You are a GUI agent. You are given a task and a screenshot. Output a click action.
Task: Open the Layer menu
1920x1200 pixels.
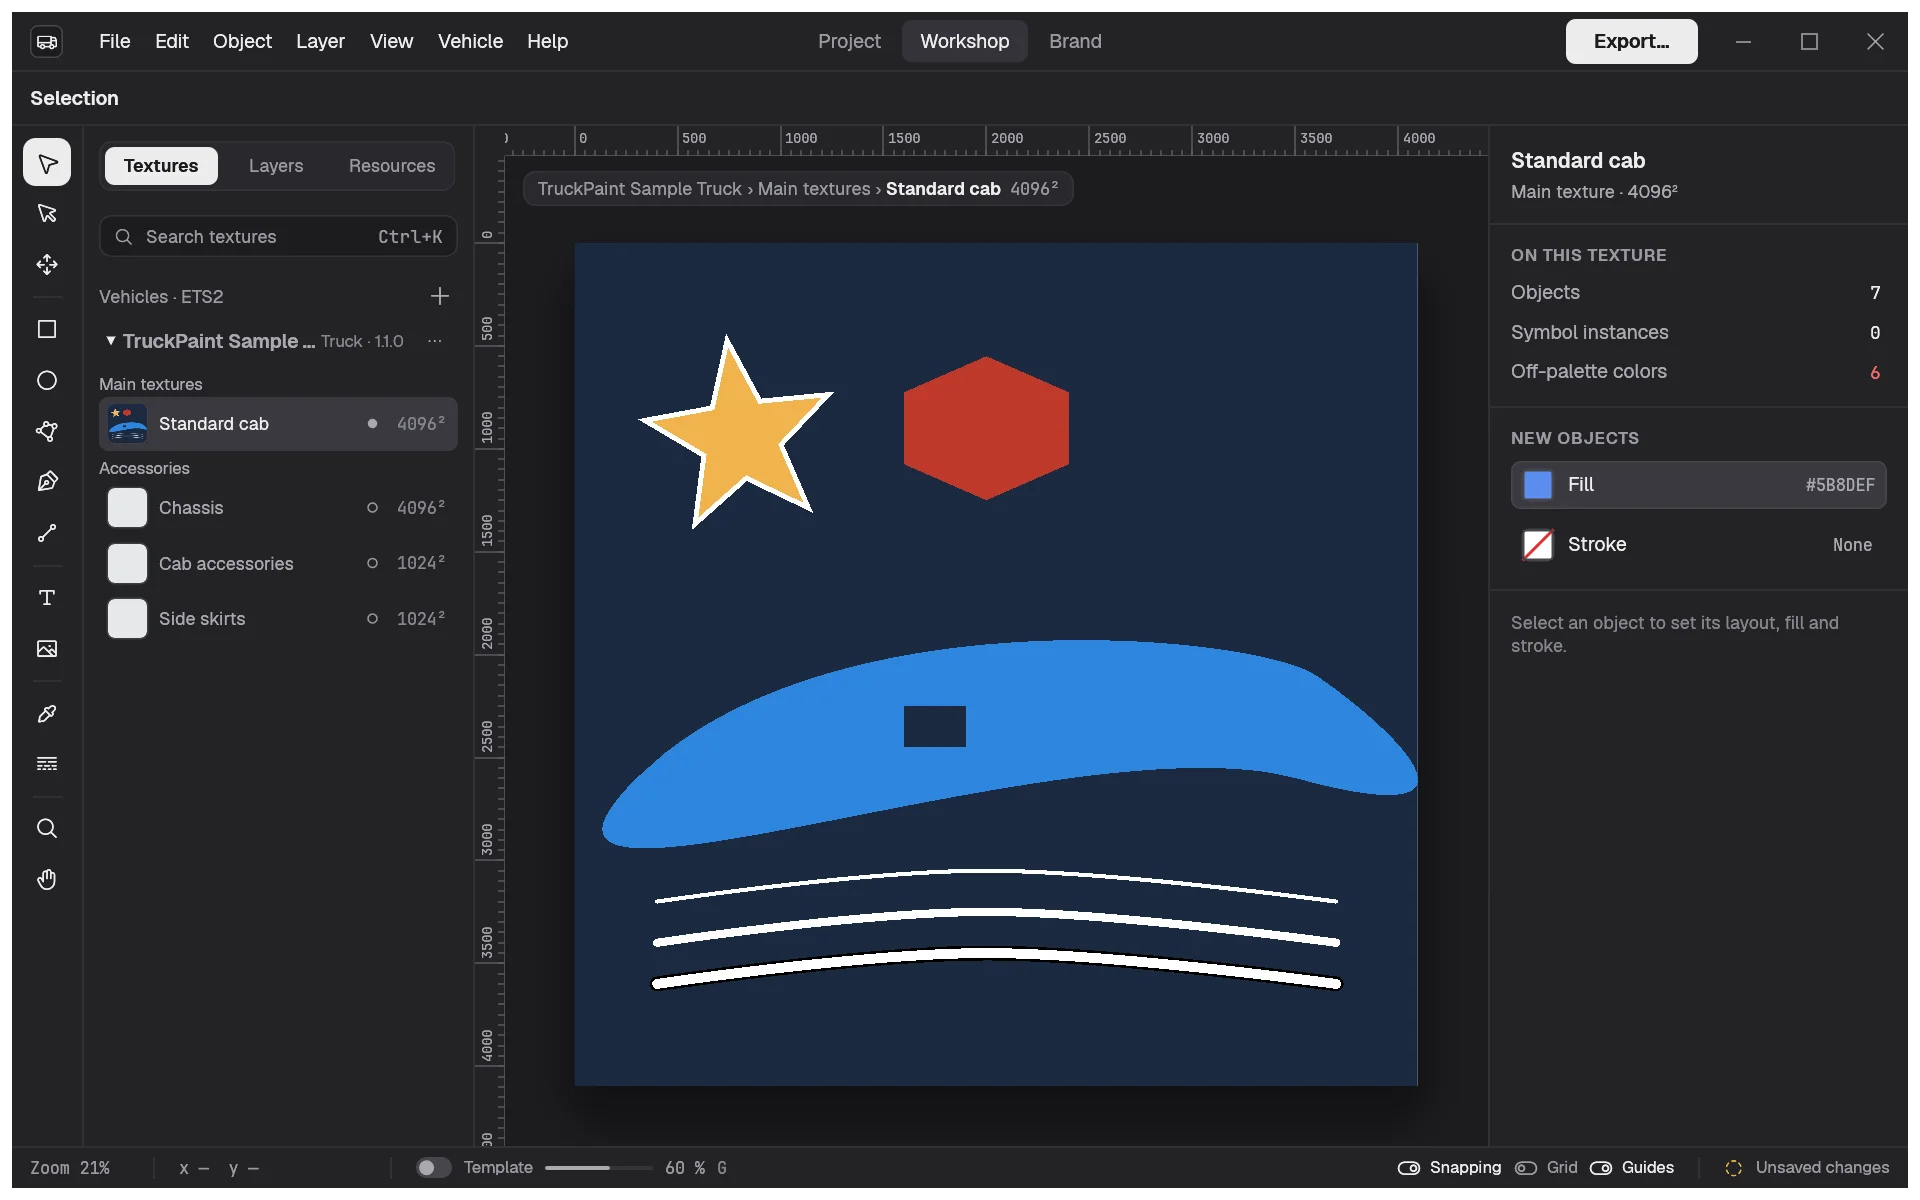pos(320,41)
